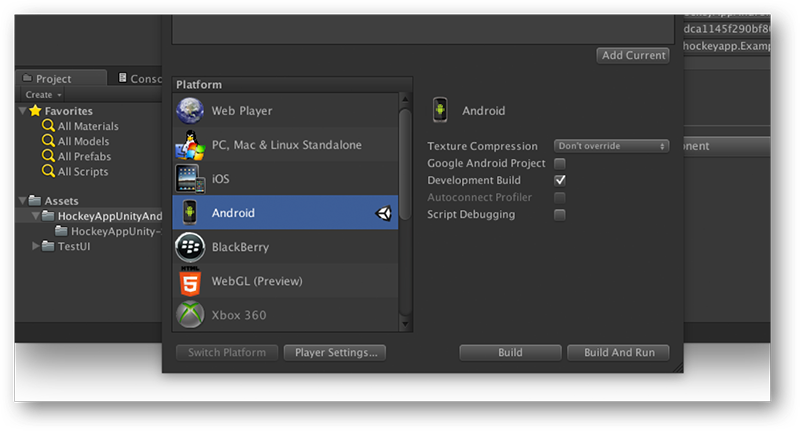Image resolution: width=800 pixels, height=431 pixels.
Task: Click the TestUI folder icon
Action: pyautogui.click(x=48, y=246)
